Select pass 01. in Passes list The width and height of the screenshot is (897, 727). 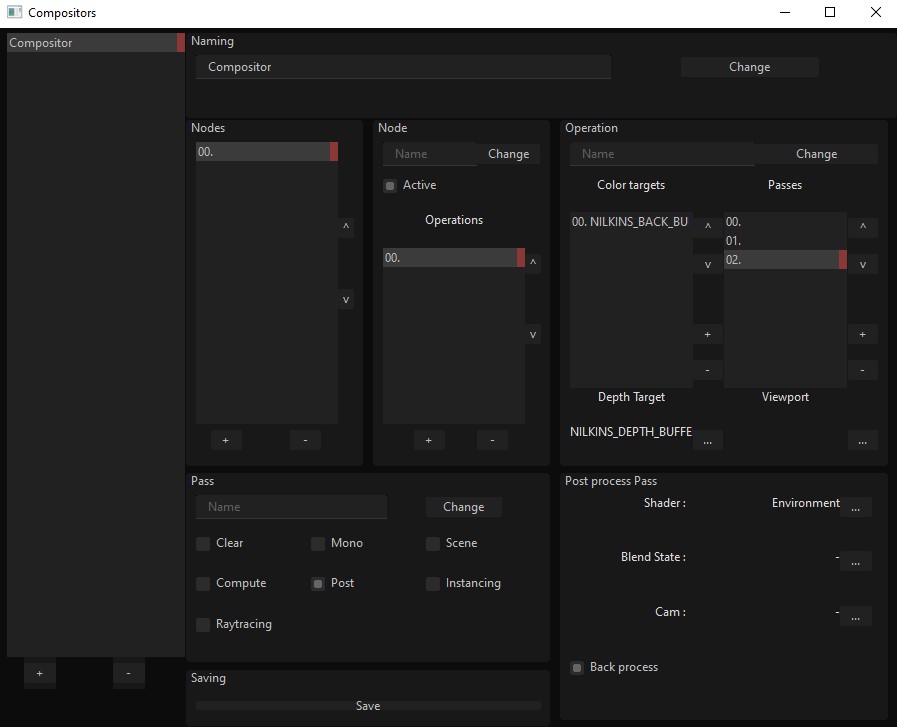coord(785,241)
